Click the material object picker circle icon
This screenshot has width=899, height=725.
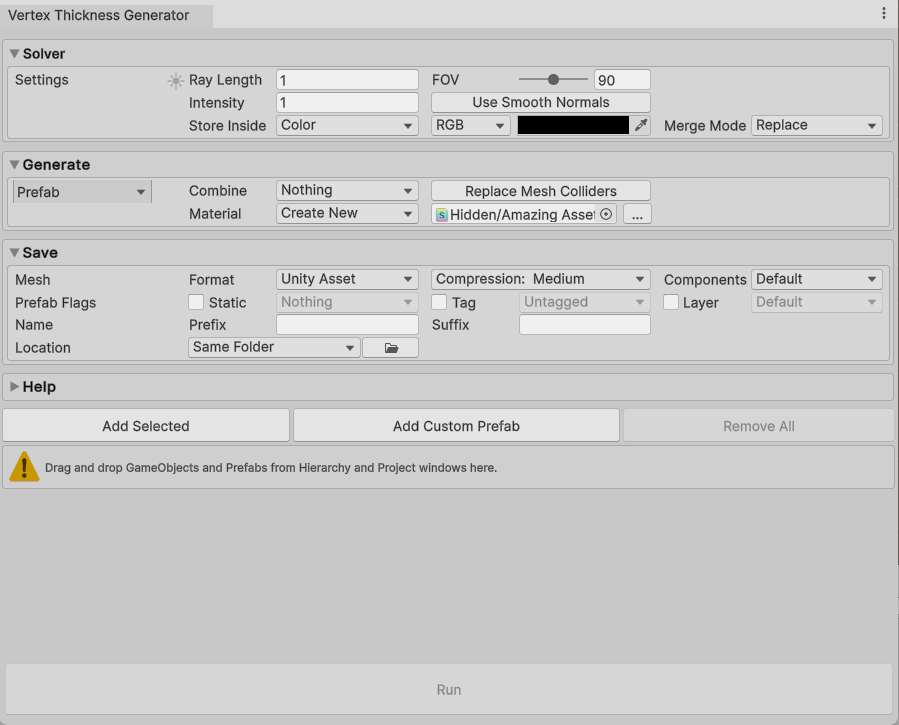pos(606,214)
